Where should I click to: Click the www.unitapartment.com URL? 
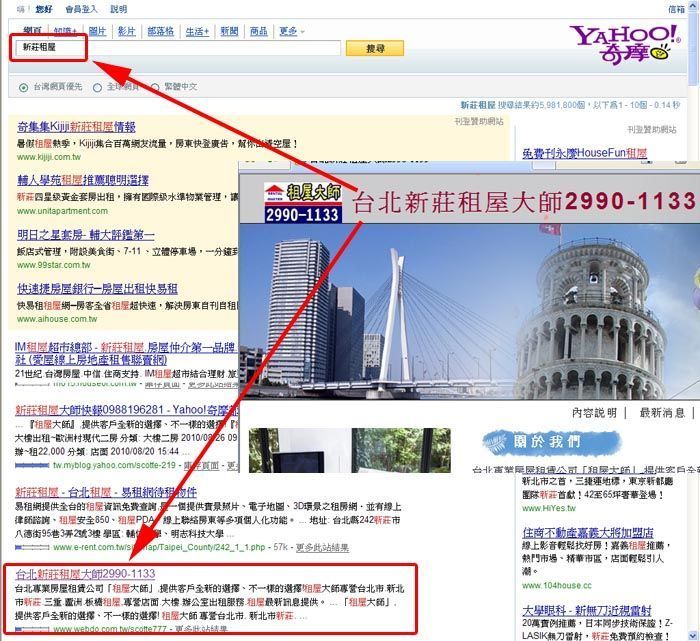click(62, 211)
